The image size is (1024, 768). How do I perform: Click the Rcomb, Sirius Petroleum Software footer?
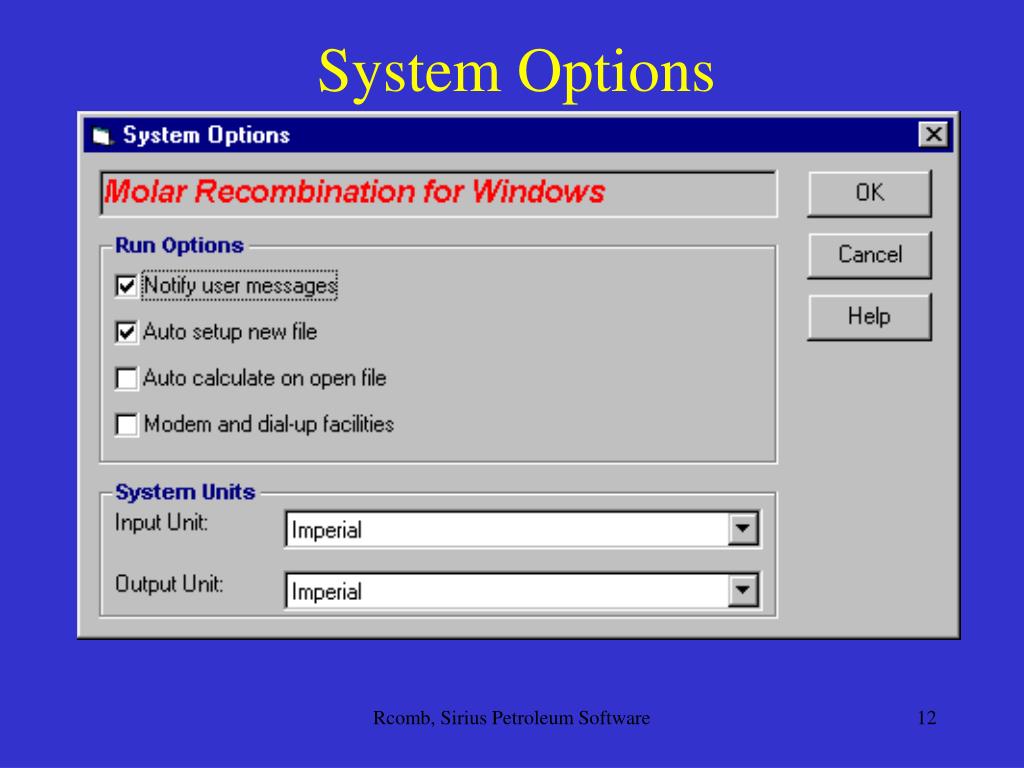(x=511, y=718)
